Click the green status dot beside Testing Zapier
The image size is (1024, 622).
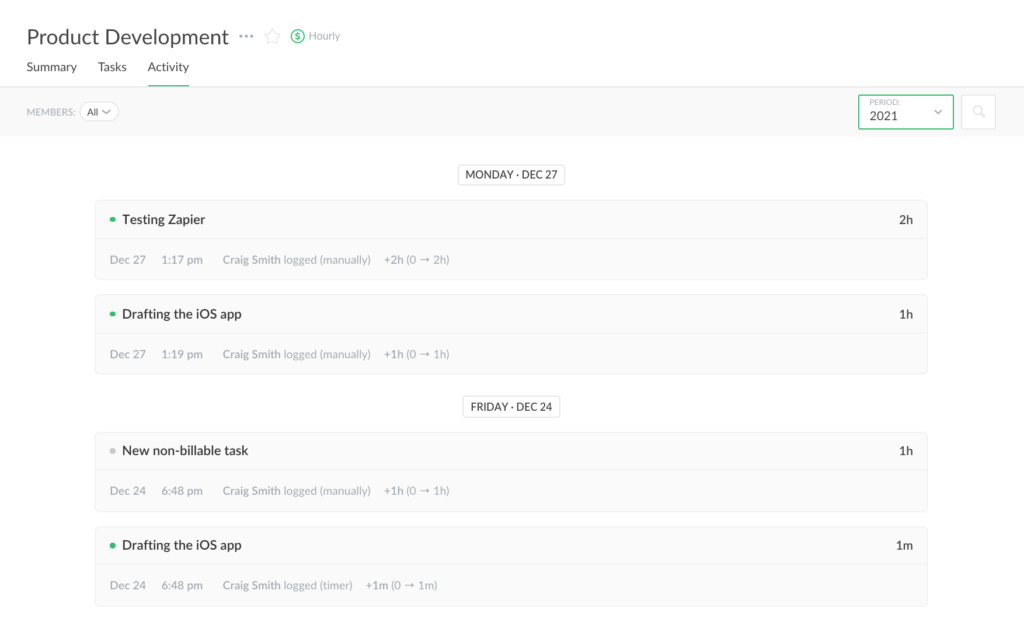[113, 220]
